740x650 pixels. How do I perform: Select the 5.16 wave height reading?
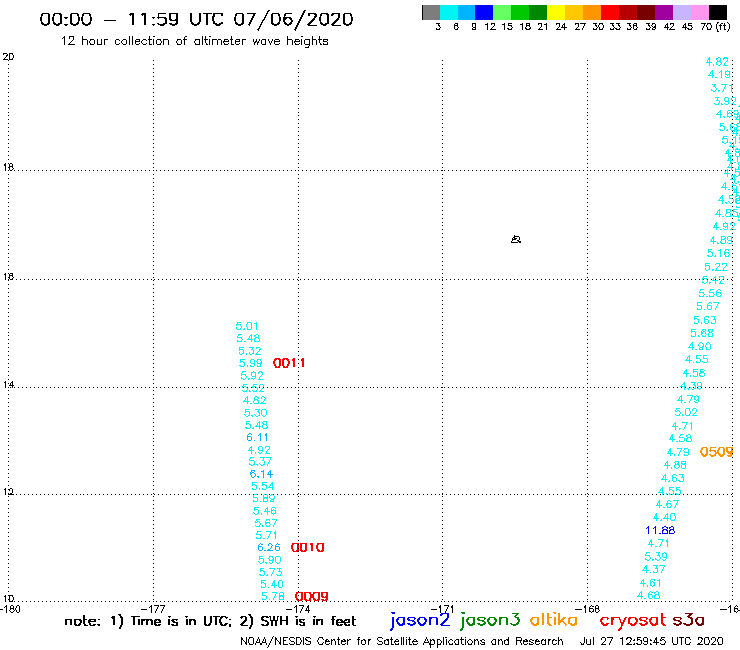(719, 253)
